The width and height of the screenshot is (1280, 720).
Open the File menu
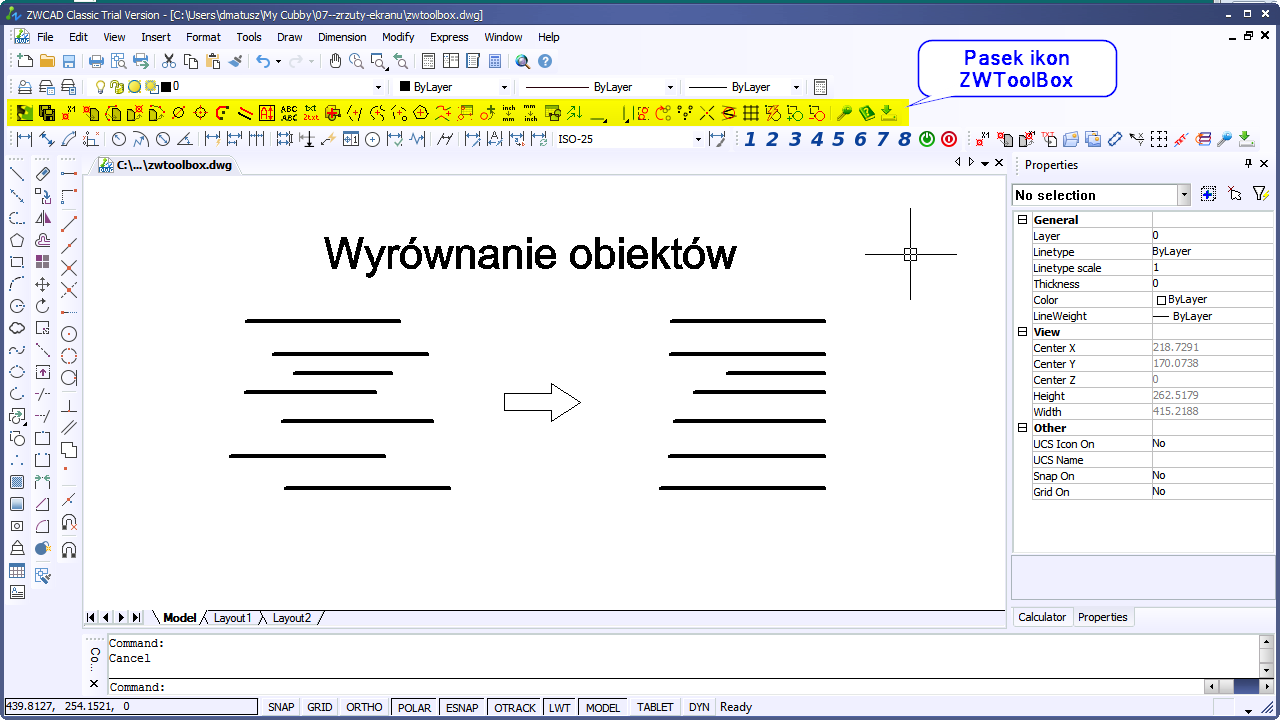point(45,37)
